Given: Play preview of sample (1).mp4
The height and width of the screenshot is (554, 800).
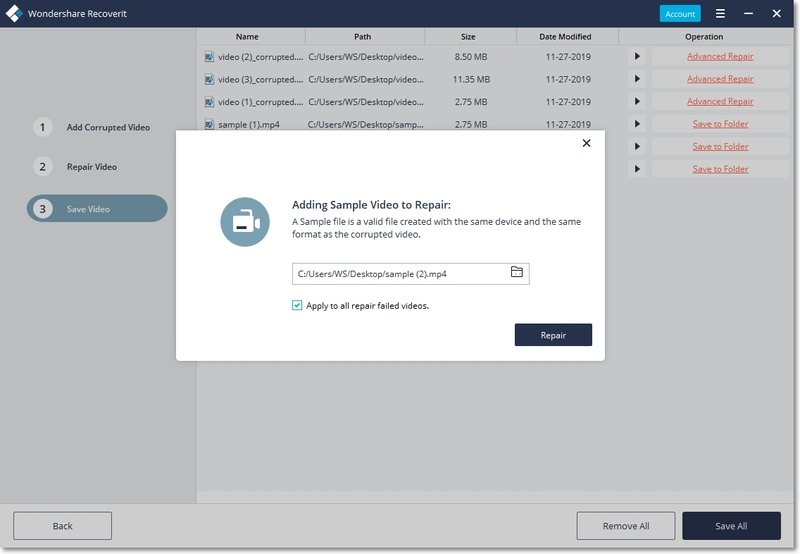Looking at the screenshot, I should [x=637, y=124].
